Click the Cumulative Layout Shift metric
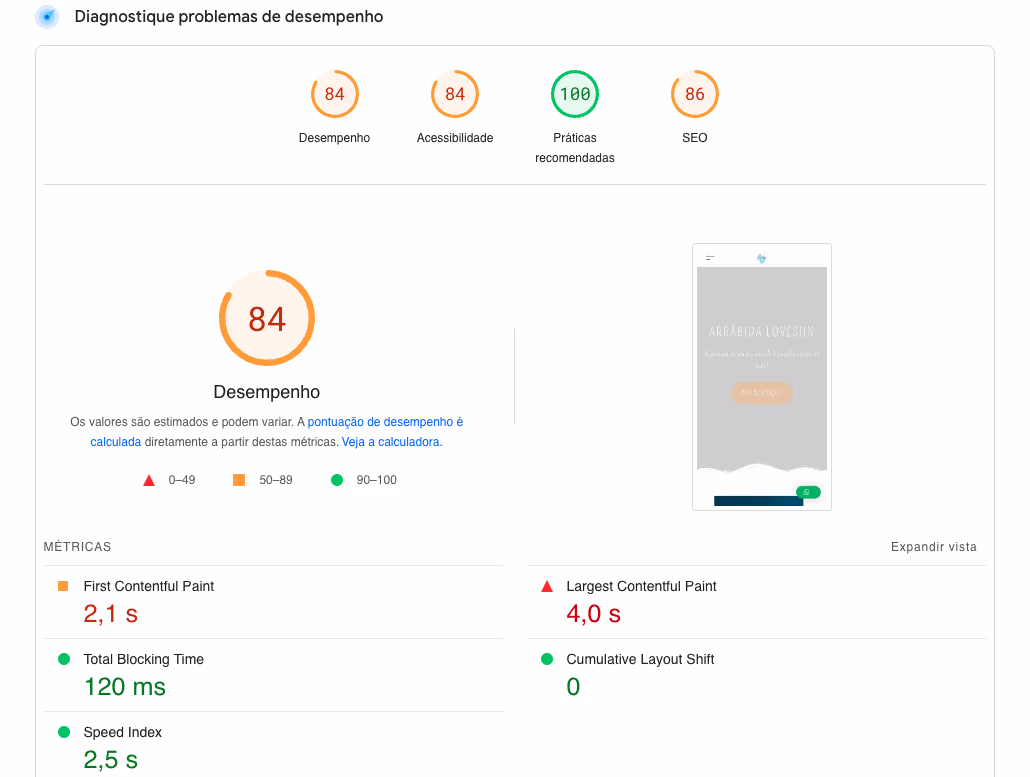Image resolution: width=1030 pixels, height=777 pixels. point(640,659)
